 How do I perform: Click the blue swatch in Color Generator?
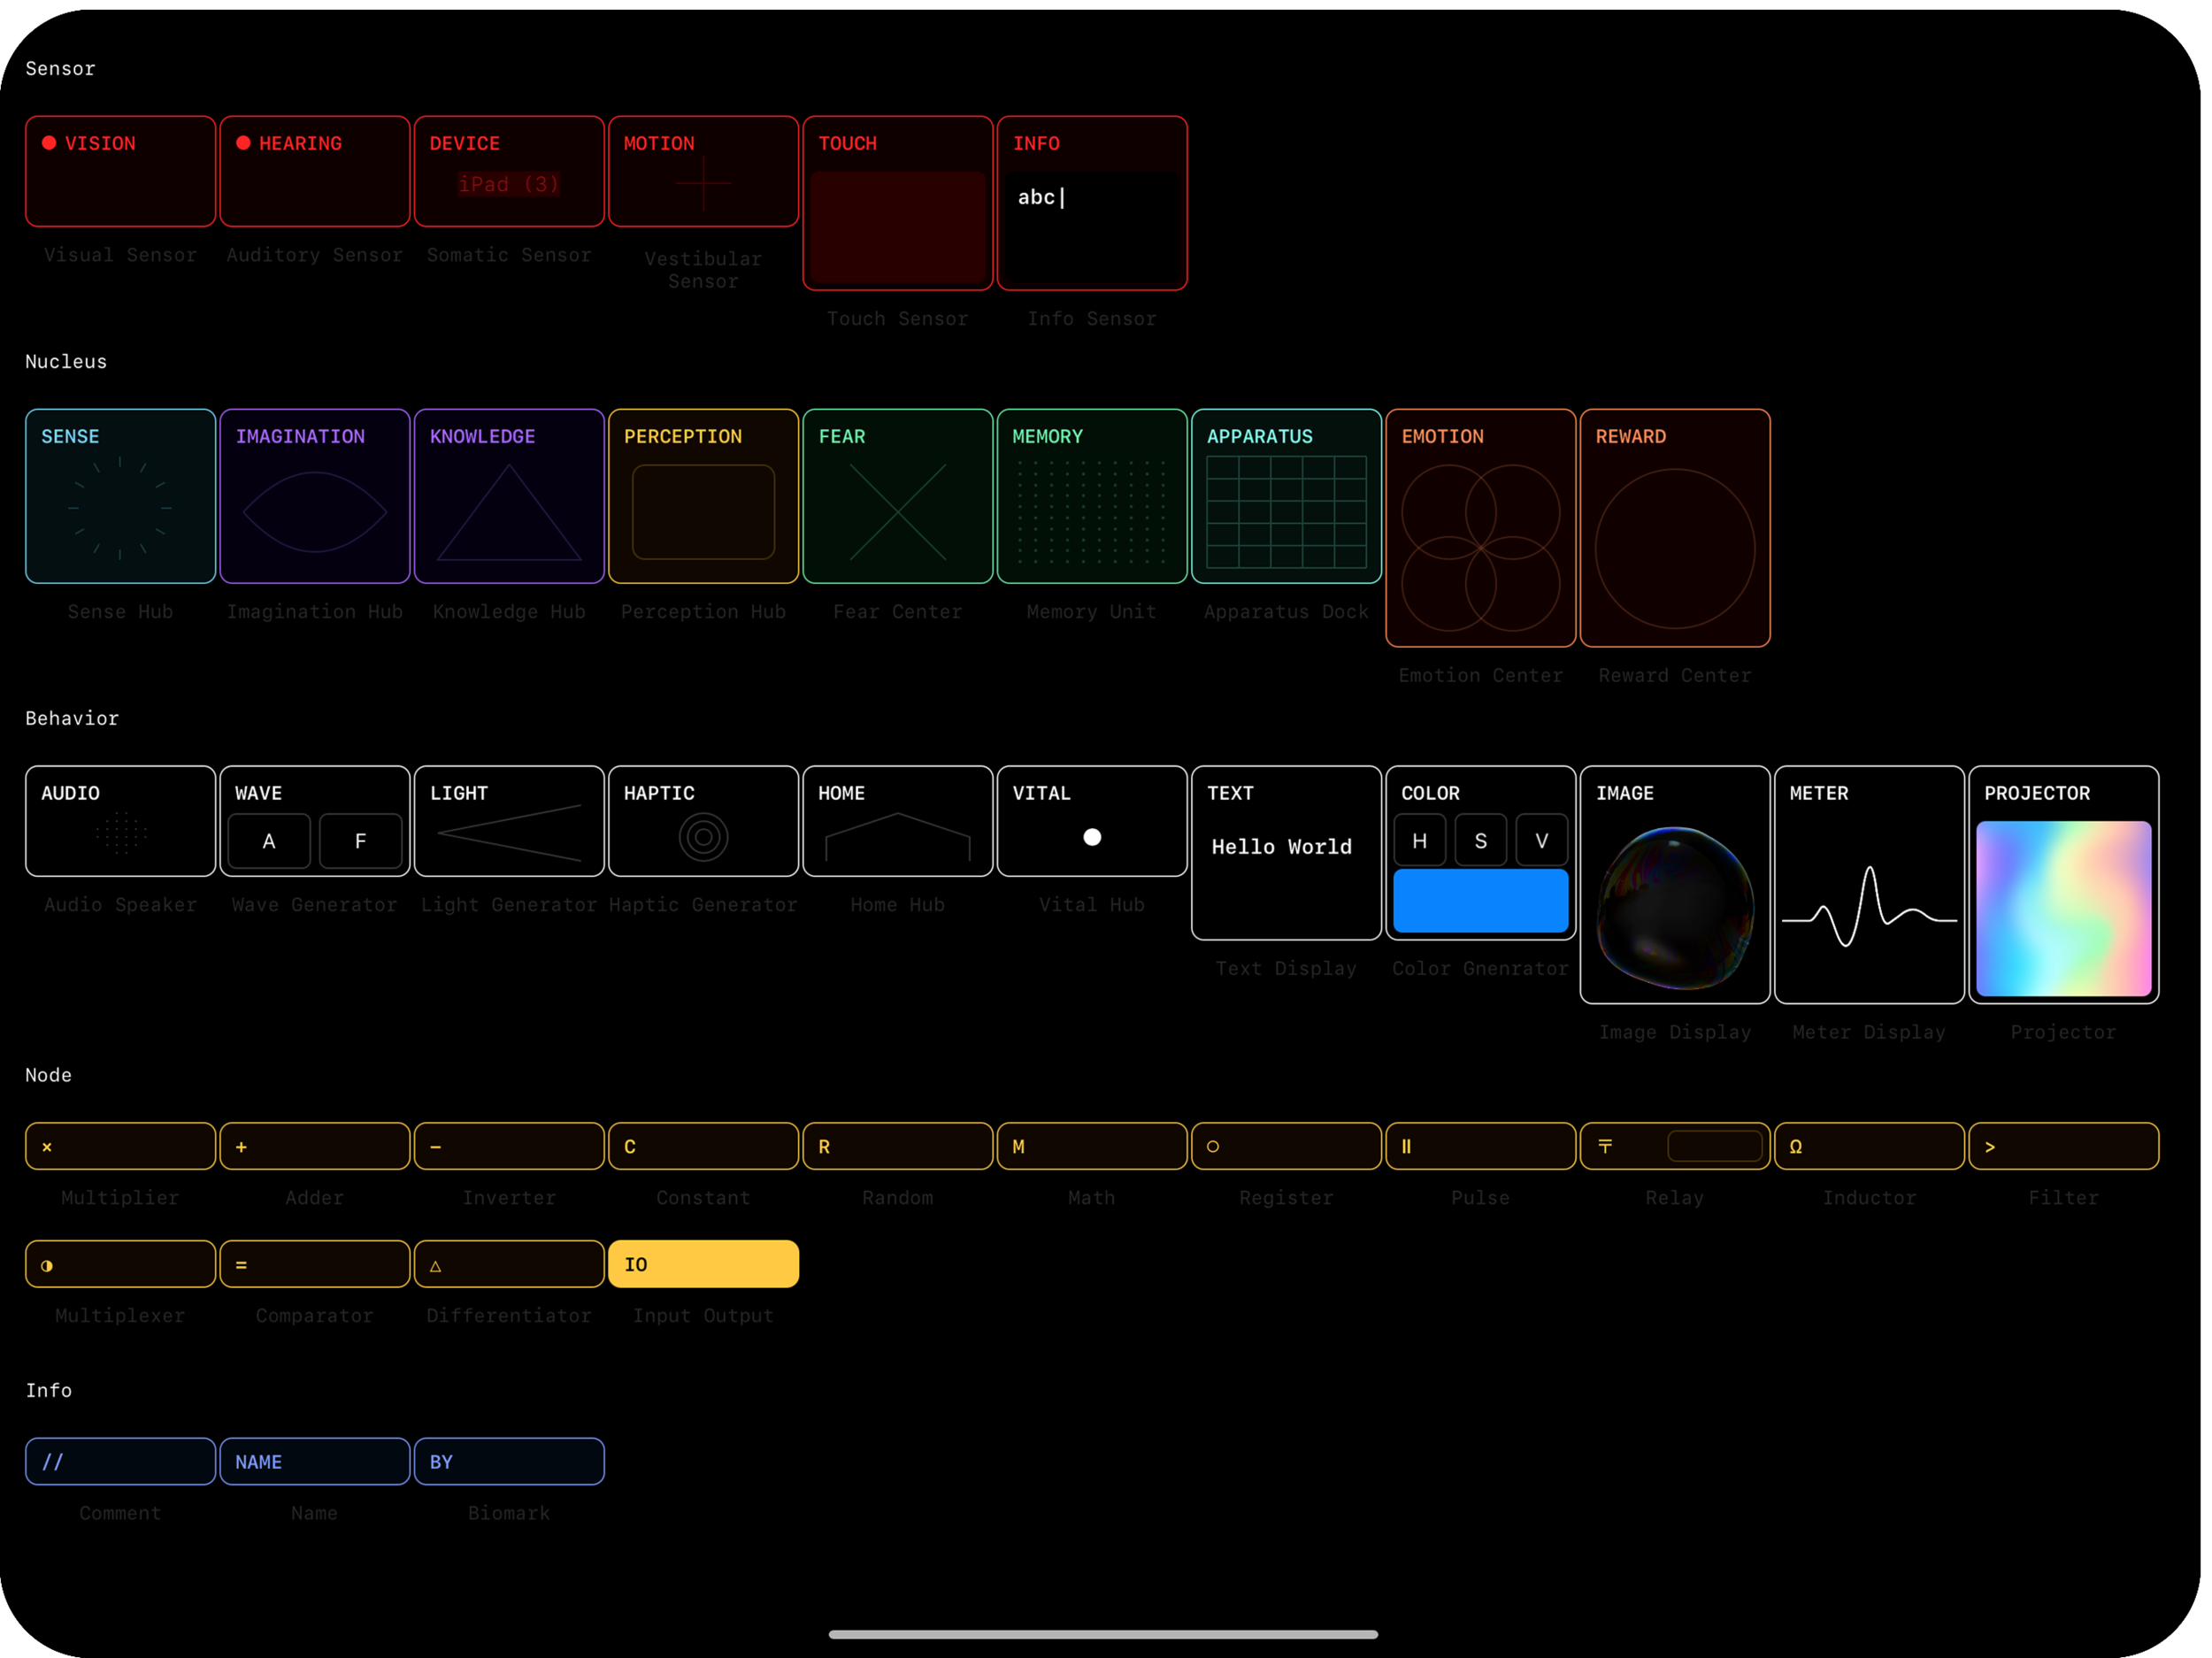(x=1480, y=900)
